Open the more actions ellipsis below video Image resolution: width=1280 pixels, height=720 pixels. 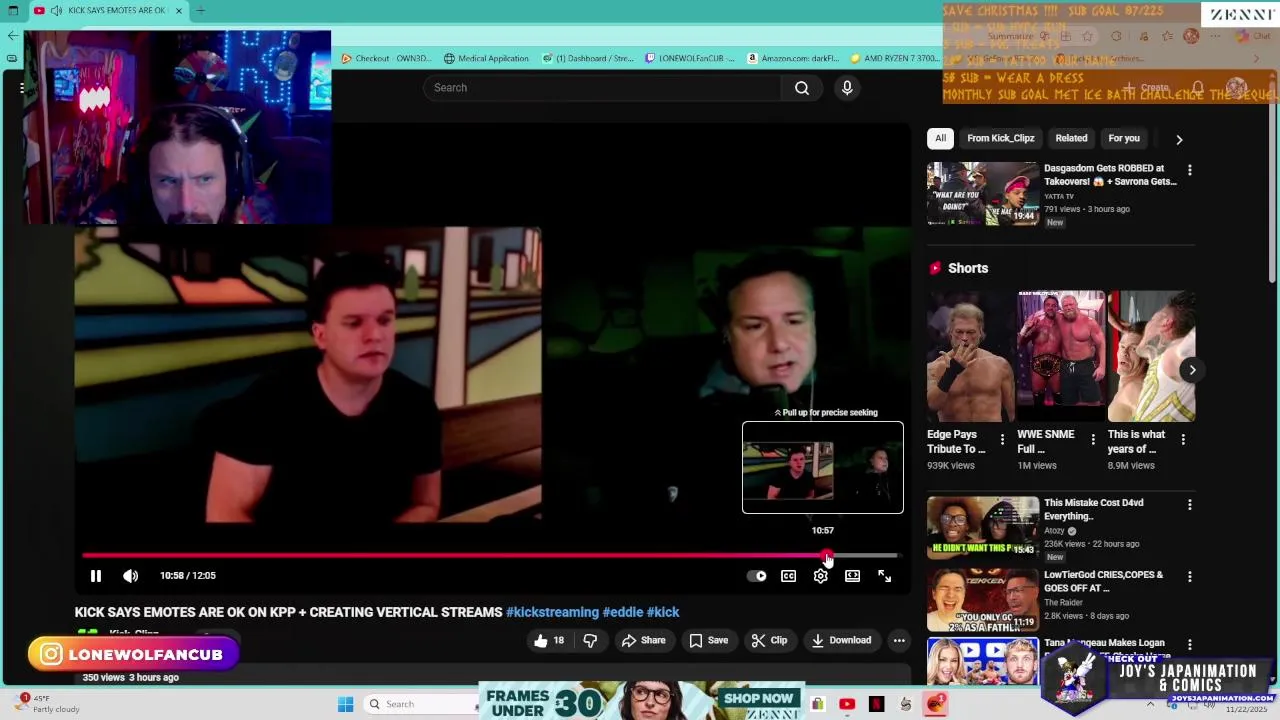(899, 640)
